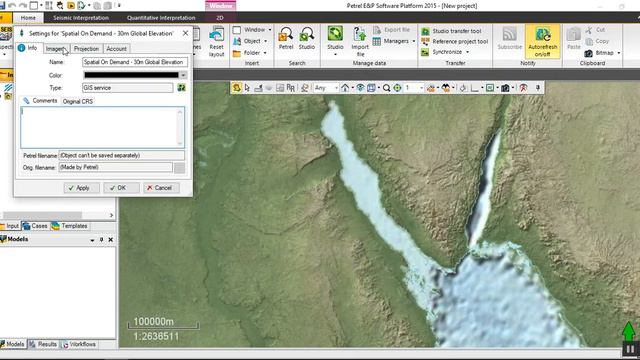Open the 2D ribbon tab
640x360 pixels.
tap(220, 18)
